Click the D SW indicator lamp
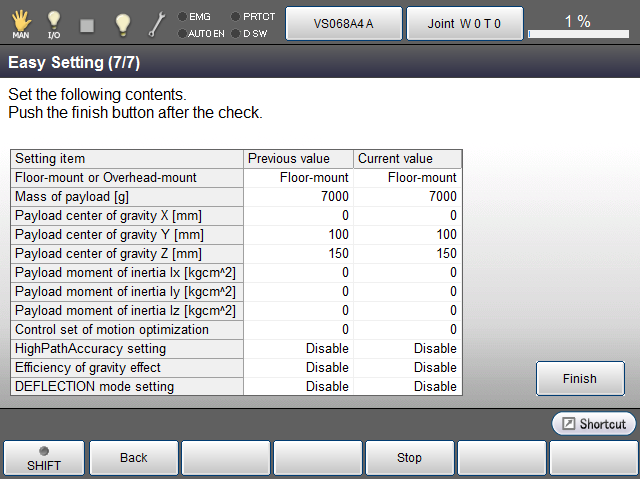The image size is (640, 479). coord(235,33)
